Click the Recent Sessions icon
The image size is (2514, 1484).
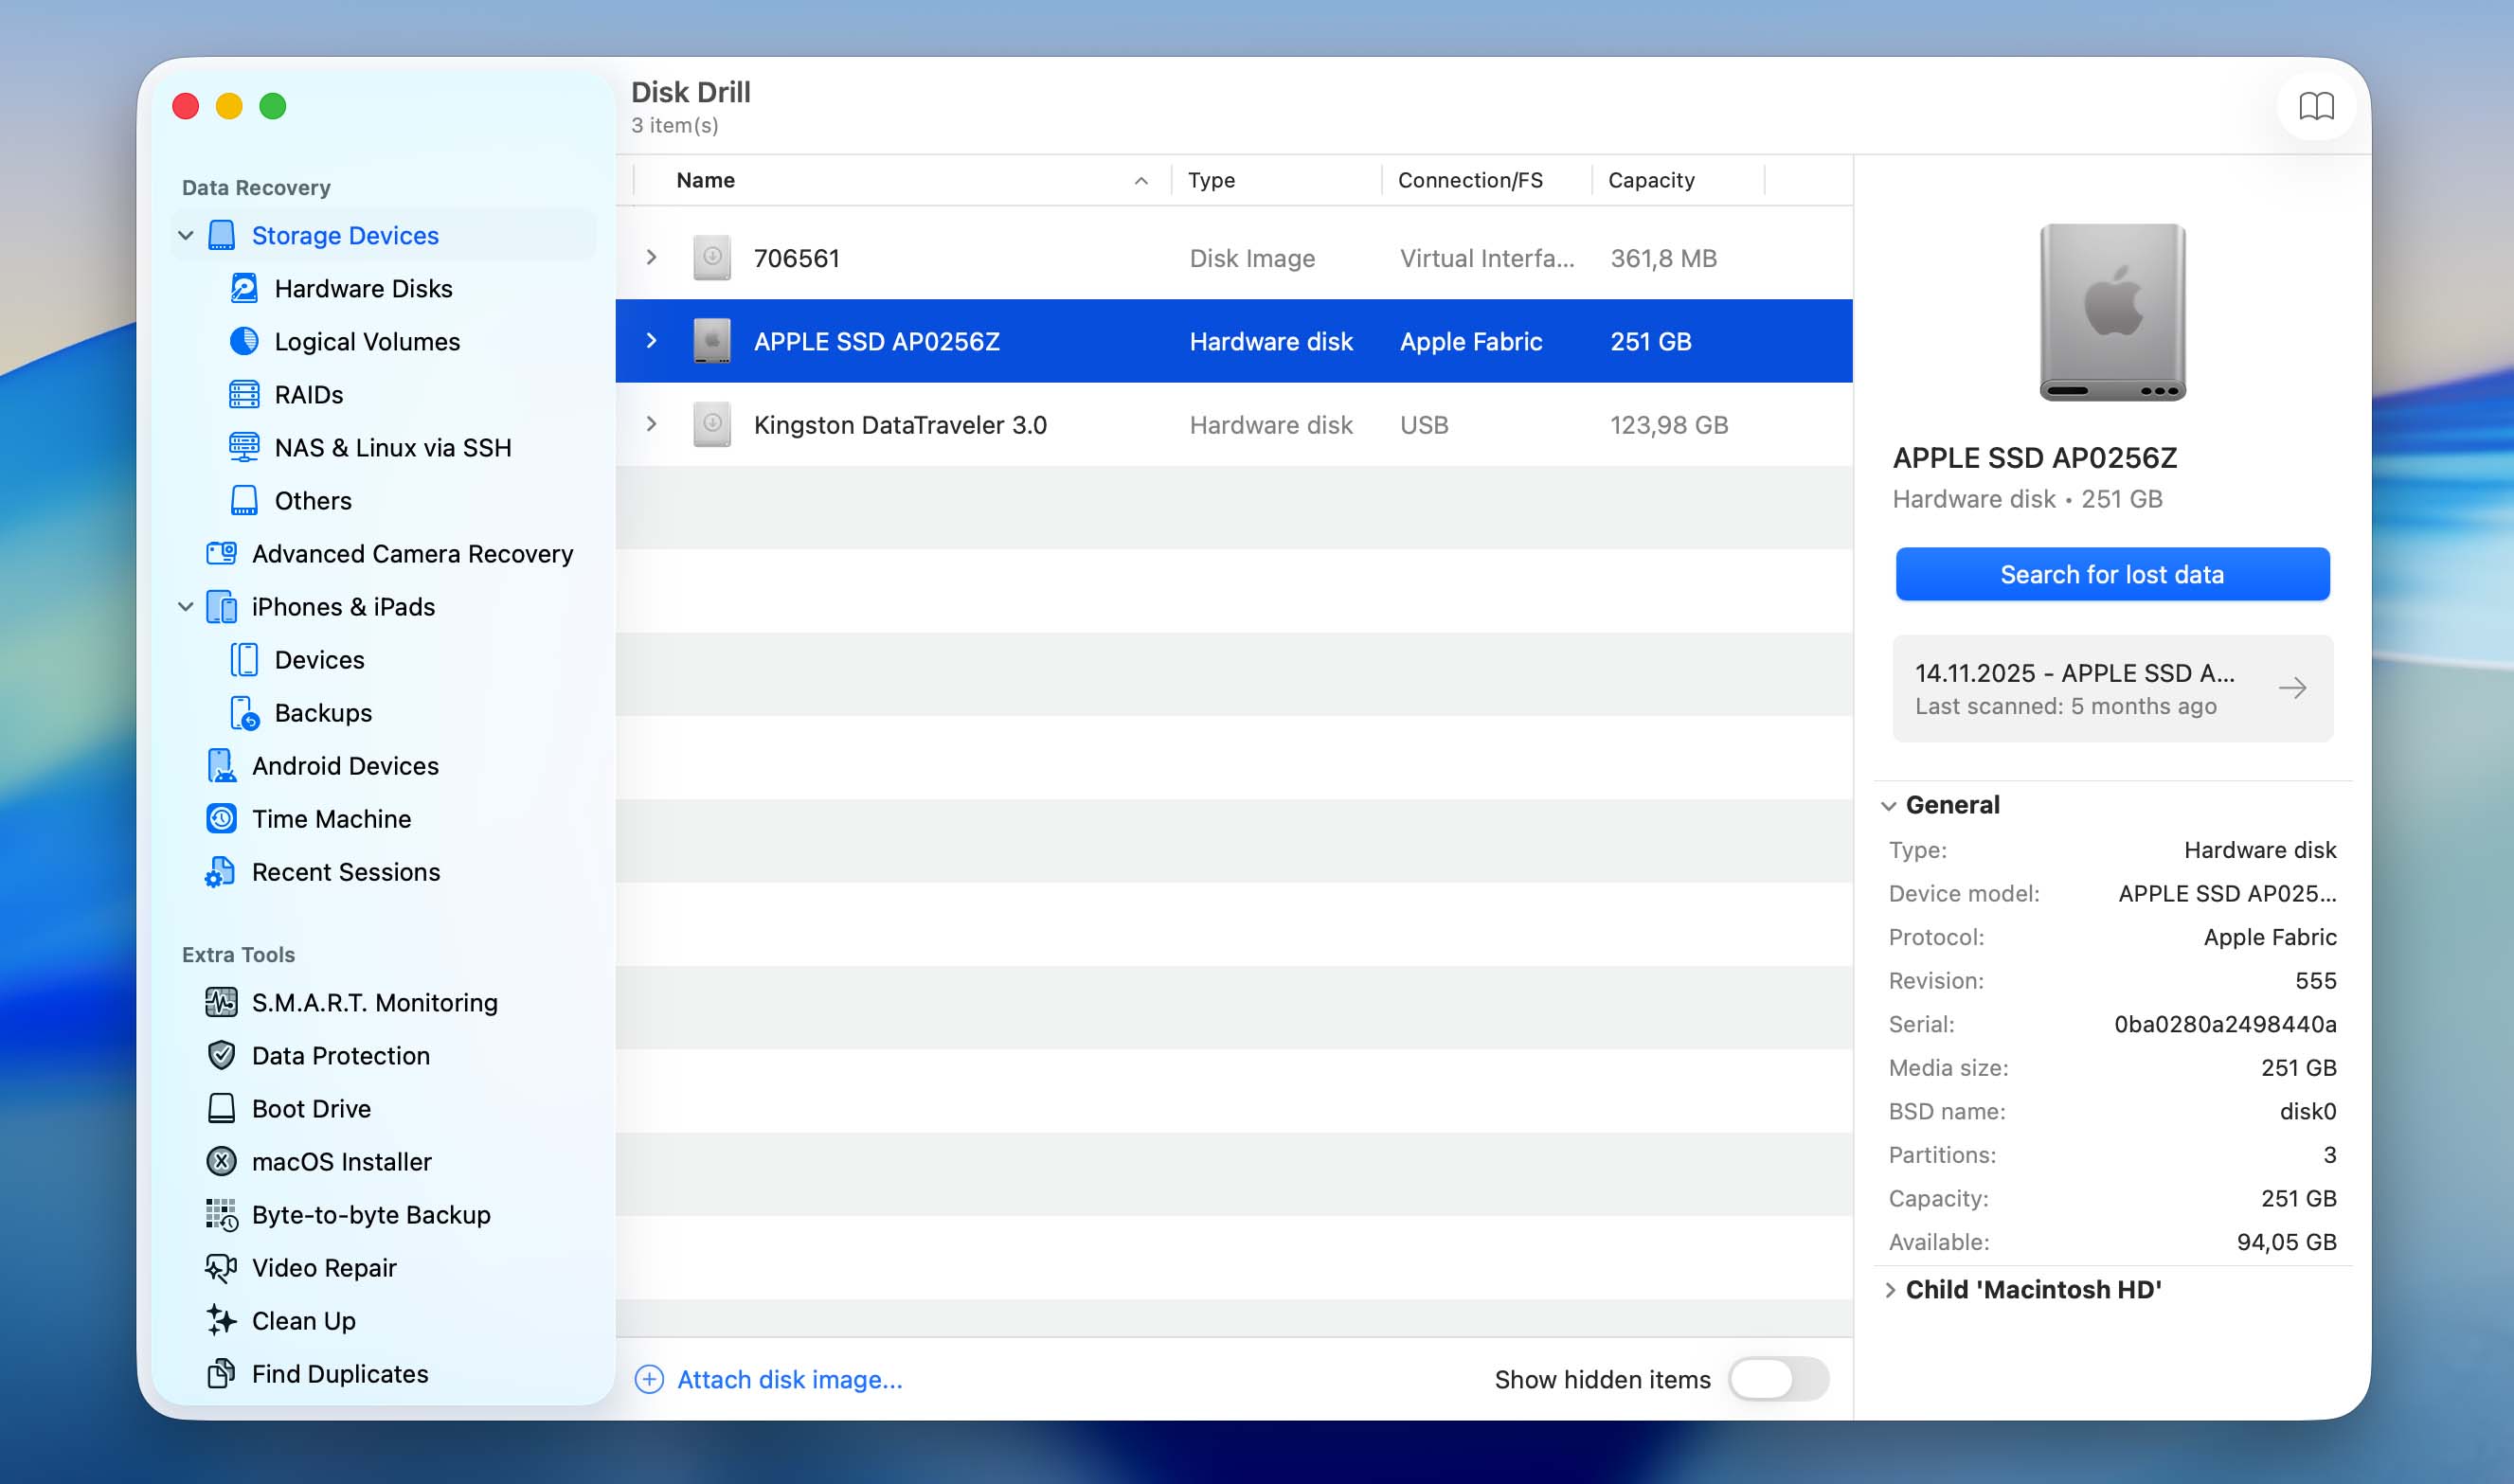[x=221, y=871]
